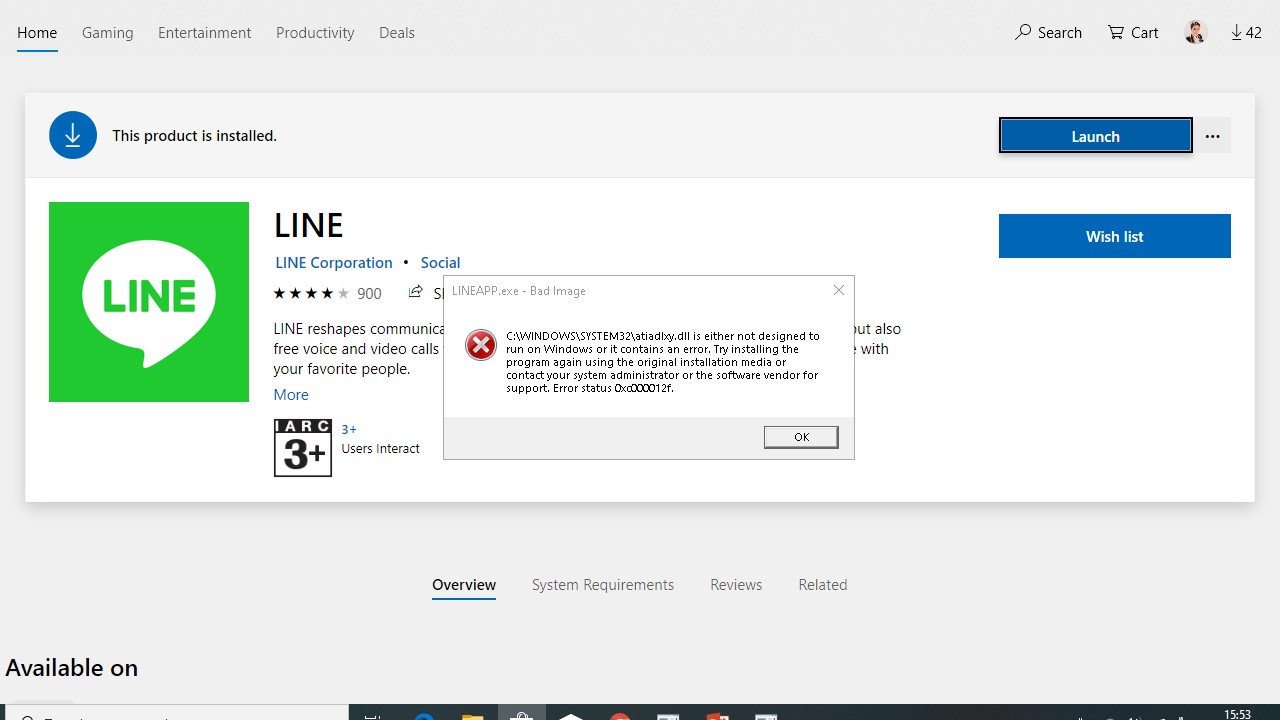
Task: Click the green LINE app logo
Action: (149, 302)
